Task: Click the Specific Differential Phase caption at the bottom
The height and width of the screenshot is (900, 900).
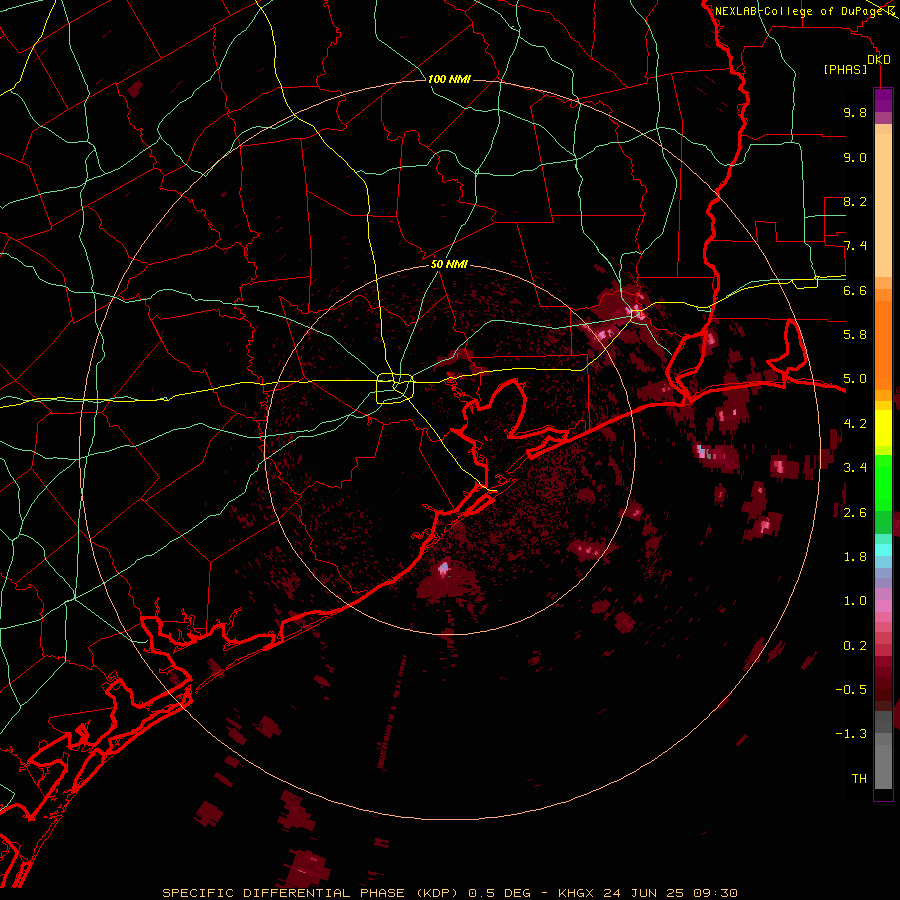Action: (x=449, y=893)
